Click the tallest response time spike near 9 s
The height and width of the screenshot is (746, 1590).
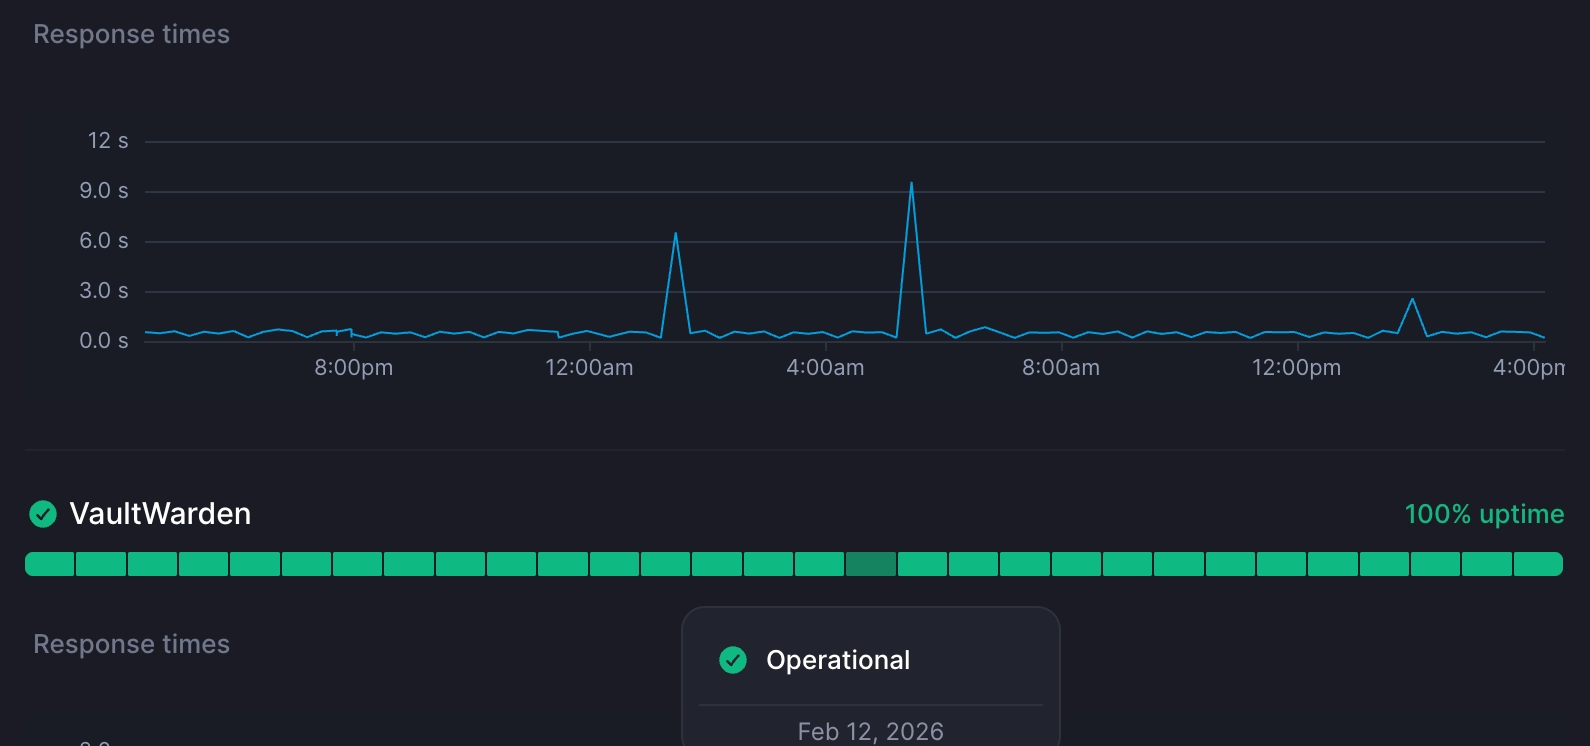click(911, 185)
